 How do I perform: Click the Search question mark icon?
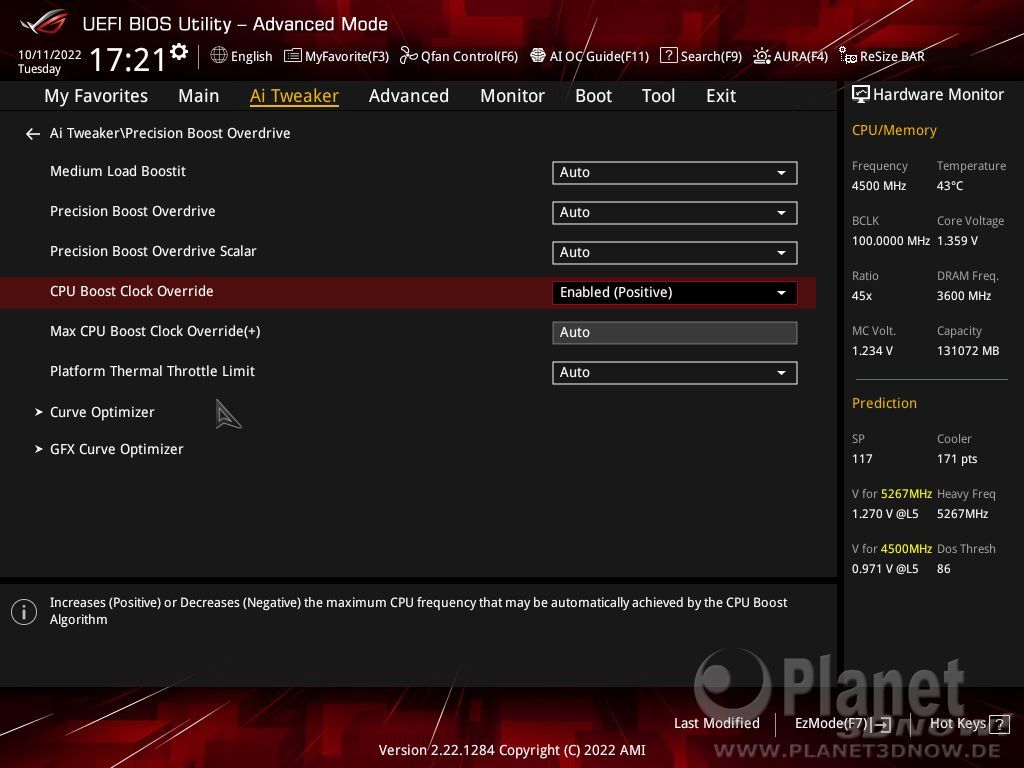pos(668,56)
